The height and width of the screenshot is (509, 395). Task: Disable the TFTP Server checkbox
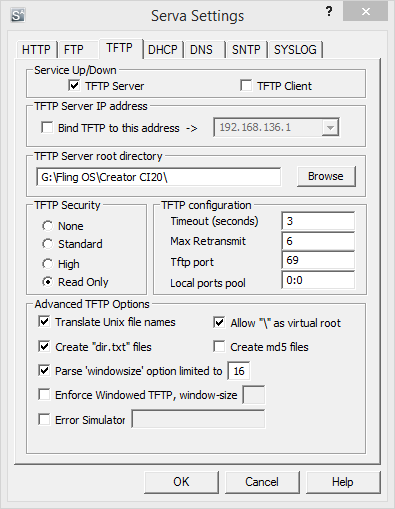[x=74, y=86]
